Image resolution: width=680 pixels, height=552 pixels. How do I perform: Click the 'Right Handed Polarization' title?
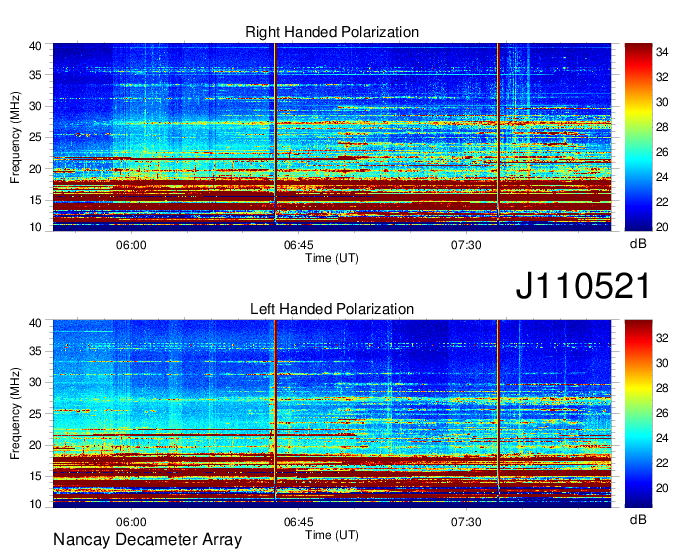pyautogui.click(x=332, y=32)
